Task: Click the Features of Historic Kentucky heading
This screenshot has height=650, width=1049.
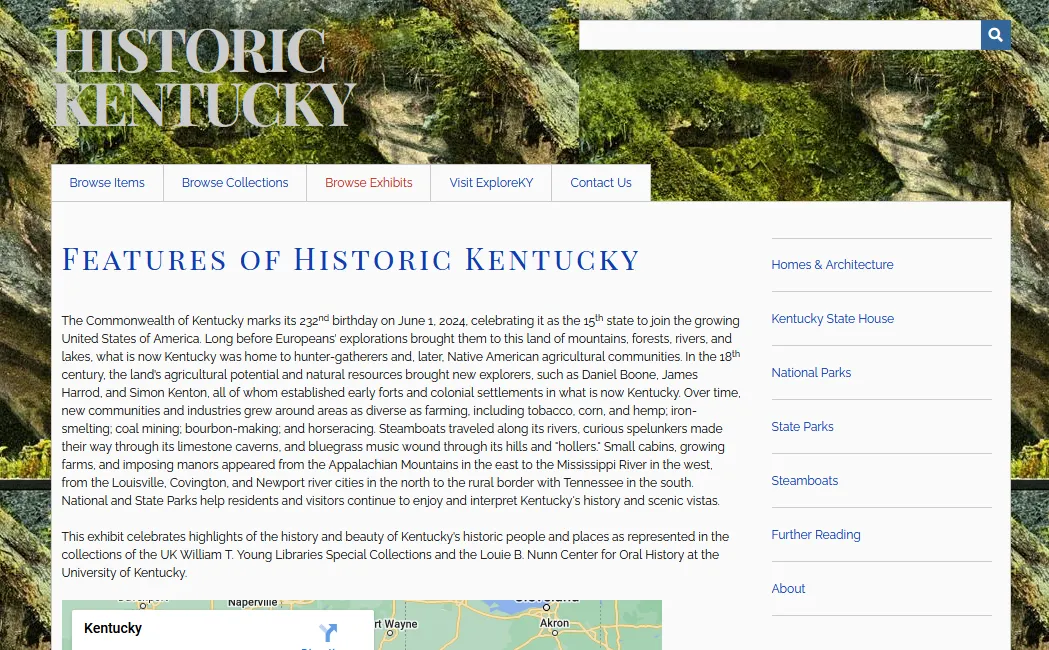Action: (x=351, y=259)
